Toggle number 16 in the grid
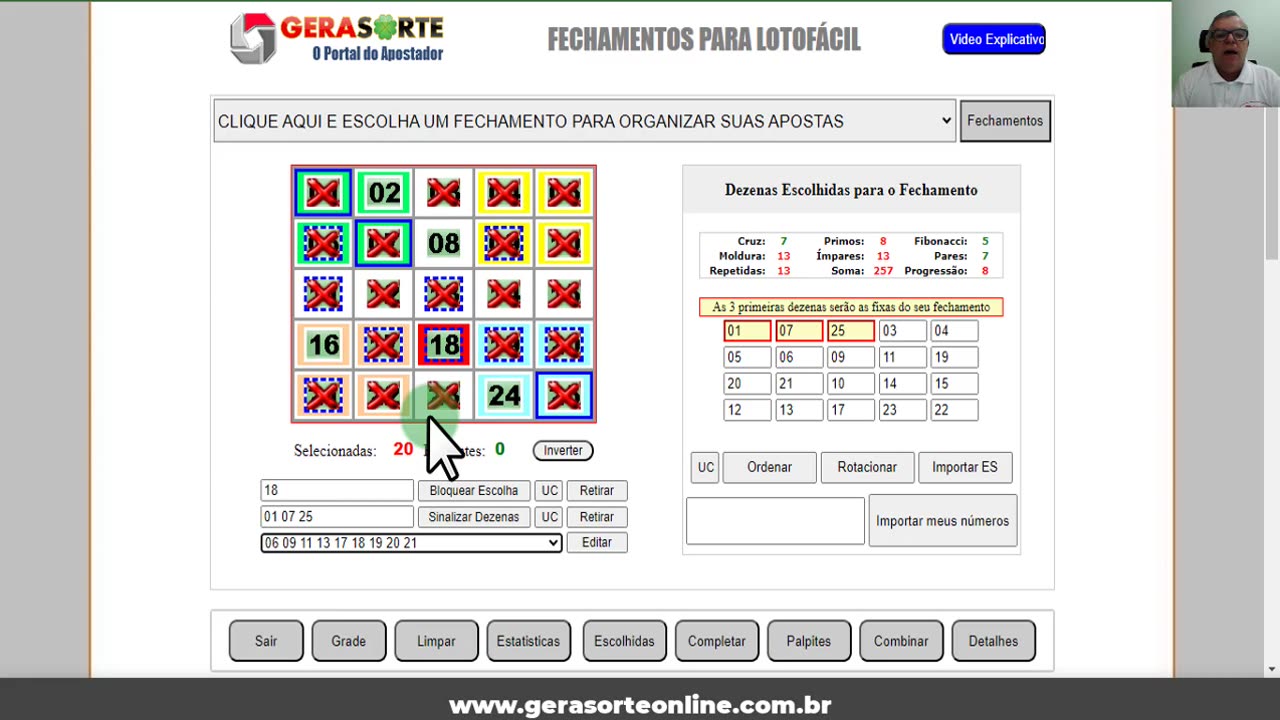The width and height of the screenshot is (1280, 720). [323, 345]
